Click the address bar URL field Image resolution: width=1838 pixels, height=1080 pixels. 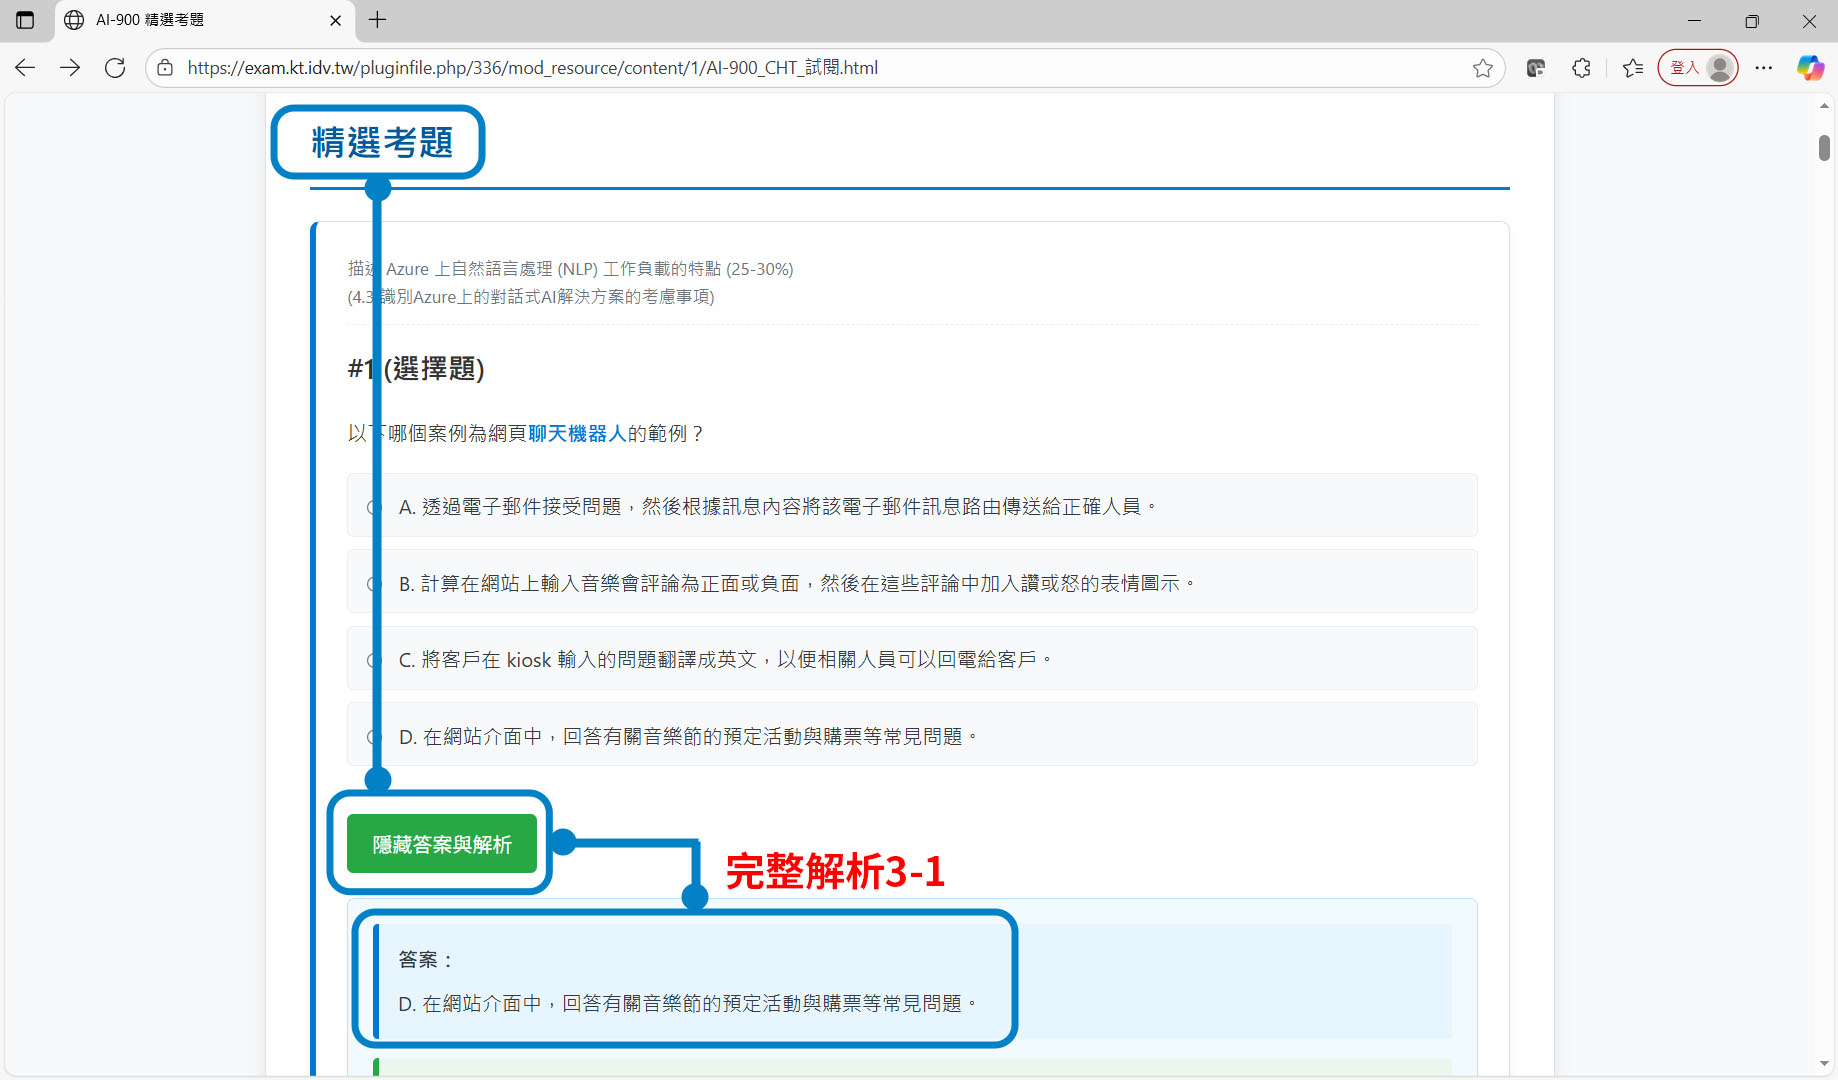pyautogui.click(x=800, y=68)
